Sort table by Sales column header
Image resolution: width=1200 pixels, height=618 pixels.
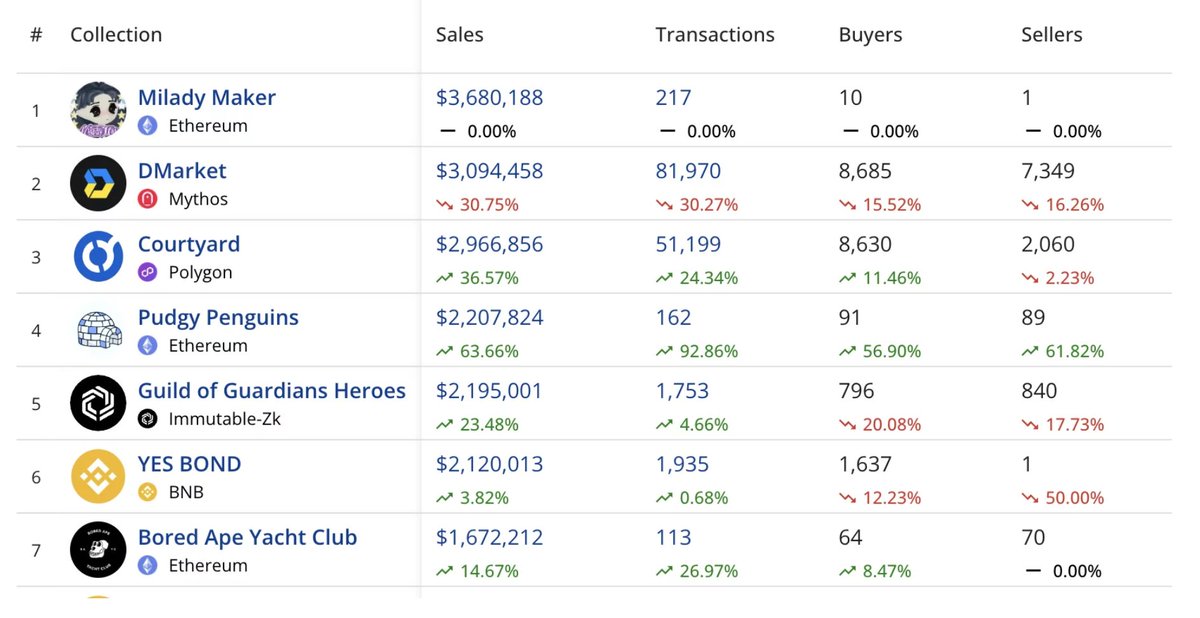[459, 35]
